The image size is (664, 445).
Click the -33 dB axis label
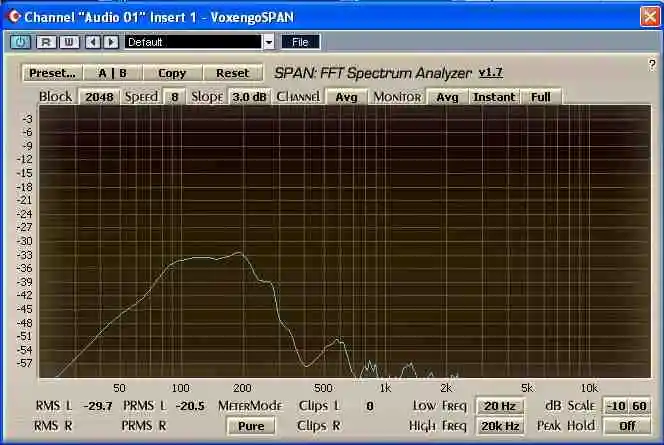[x=25, y=254]
